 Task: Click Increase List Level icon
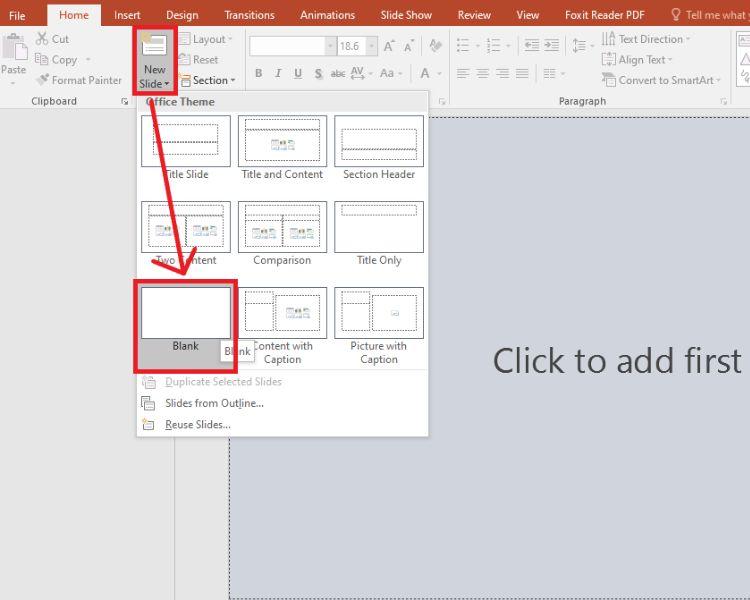point(551,46)
